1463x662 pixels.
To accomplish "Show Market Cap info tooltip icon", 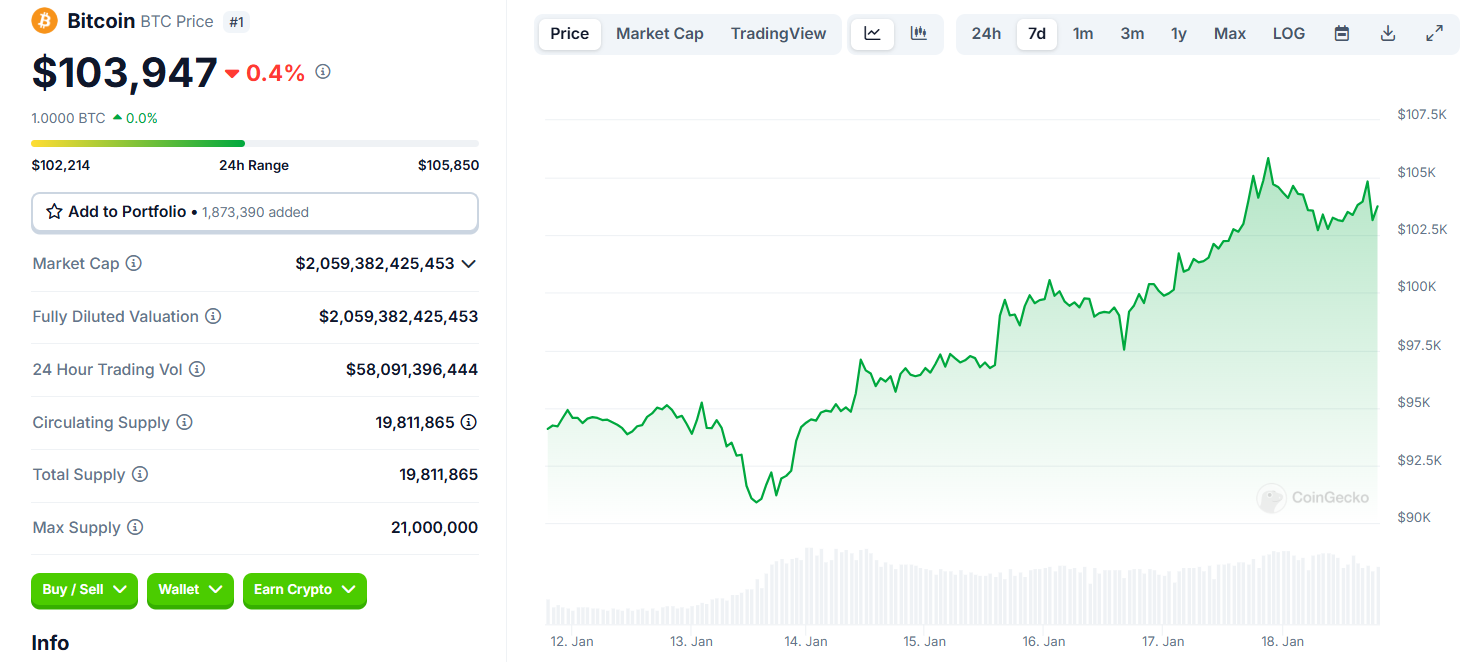I will (x=134, y=264).
